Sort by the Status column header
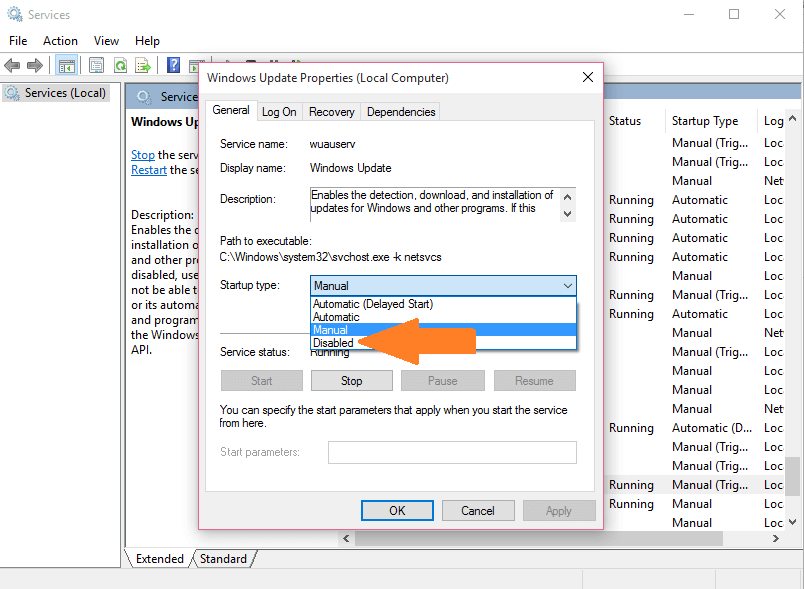This screenshot has width=804, height=589. point(625,121)
